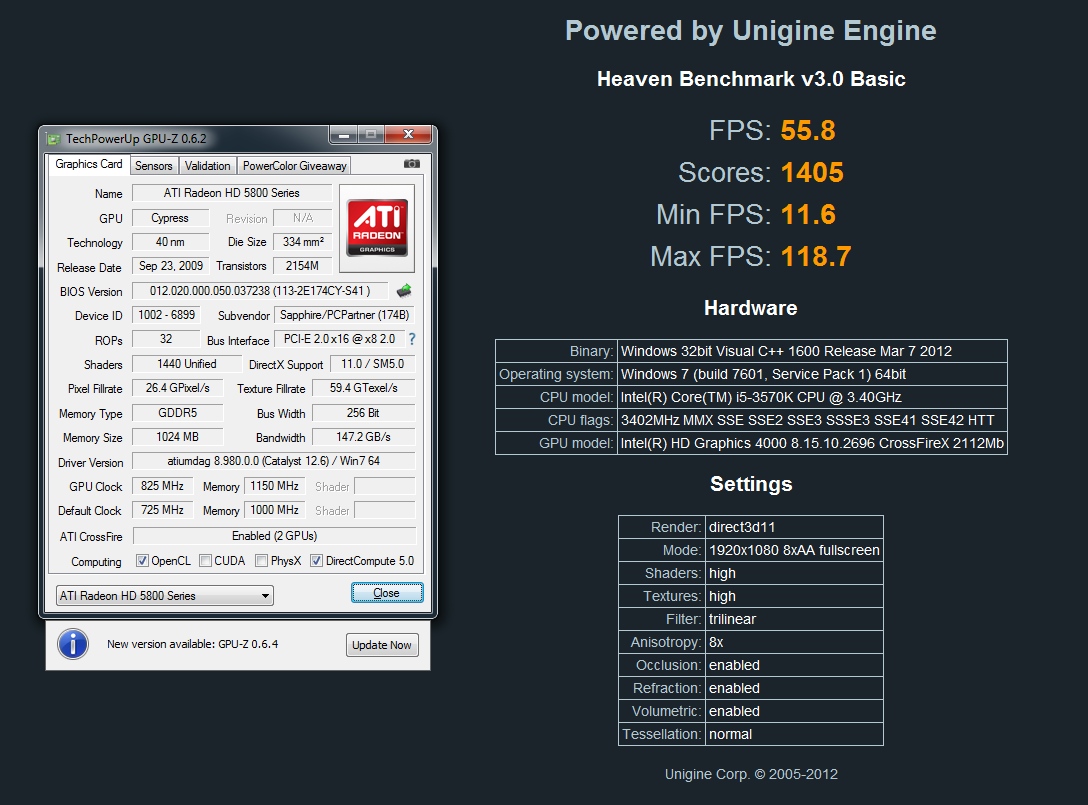Click the BIOS Version field
Screen dimensions: 1088x805
(260, 291)
